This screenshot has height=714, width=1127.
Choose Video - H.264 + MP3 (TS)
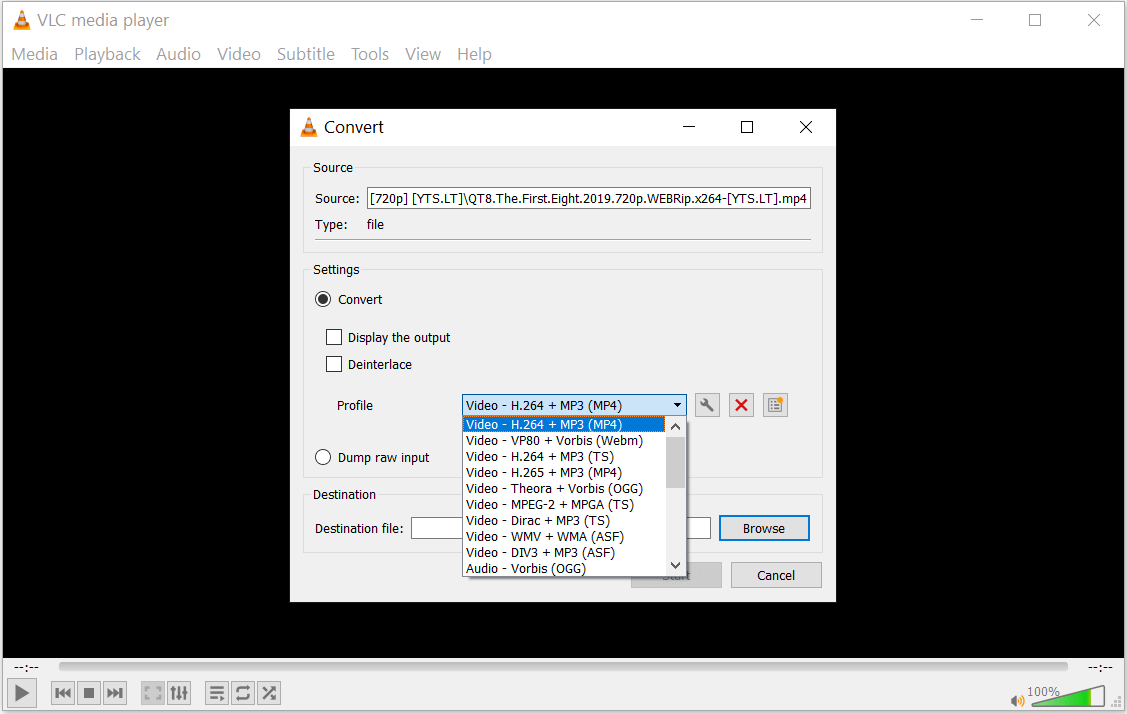pos(564,457)
